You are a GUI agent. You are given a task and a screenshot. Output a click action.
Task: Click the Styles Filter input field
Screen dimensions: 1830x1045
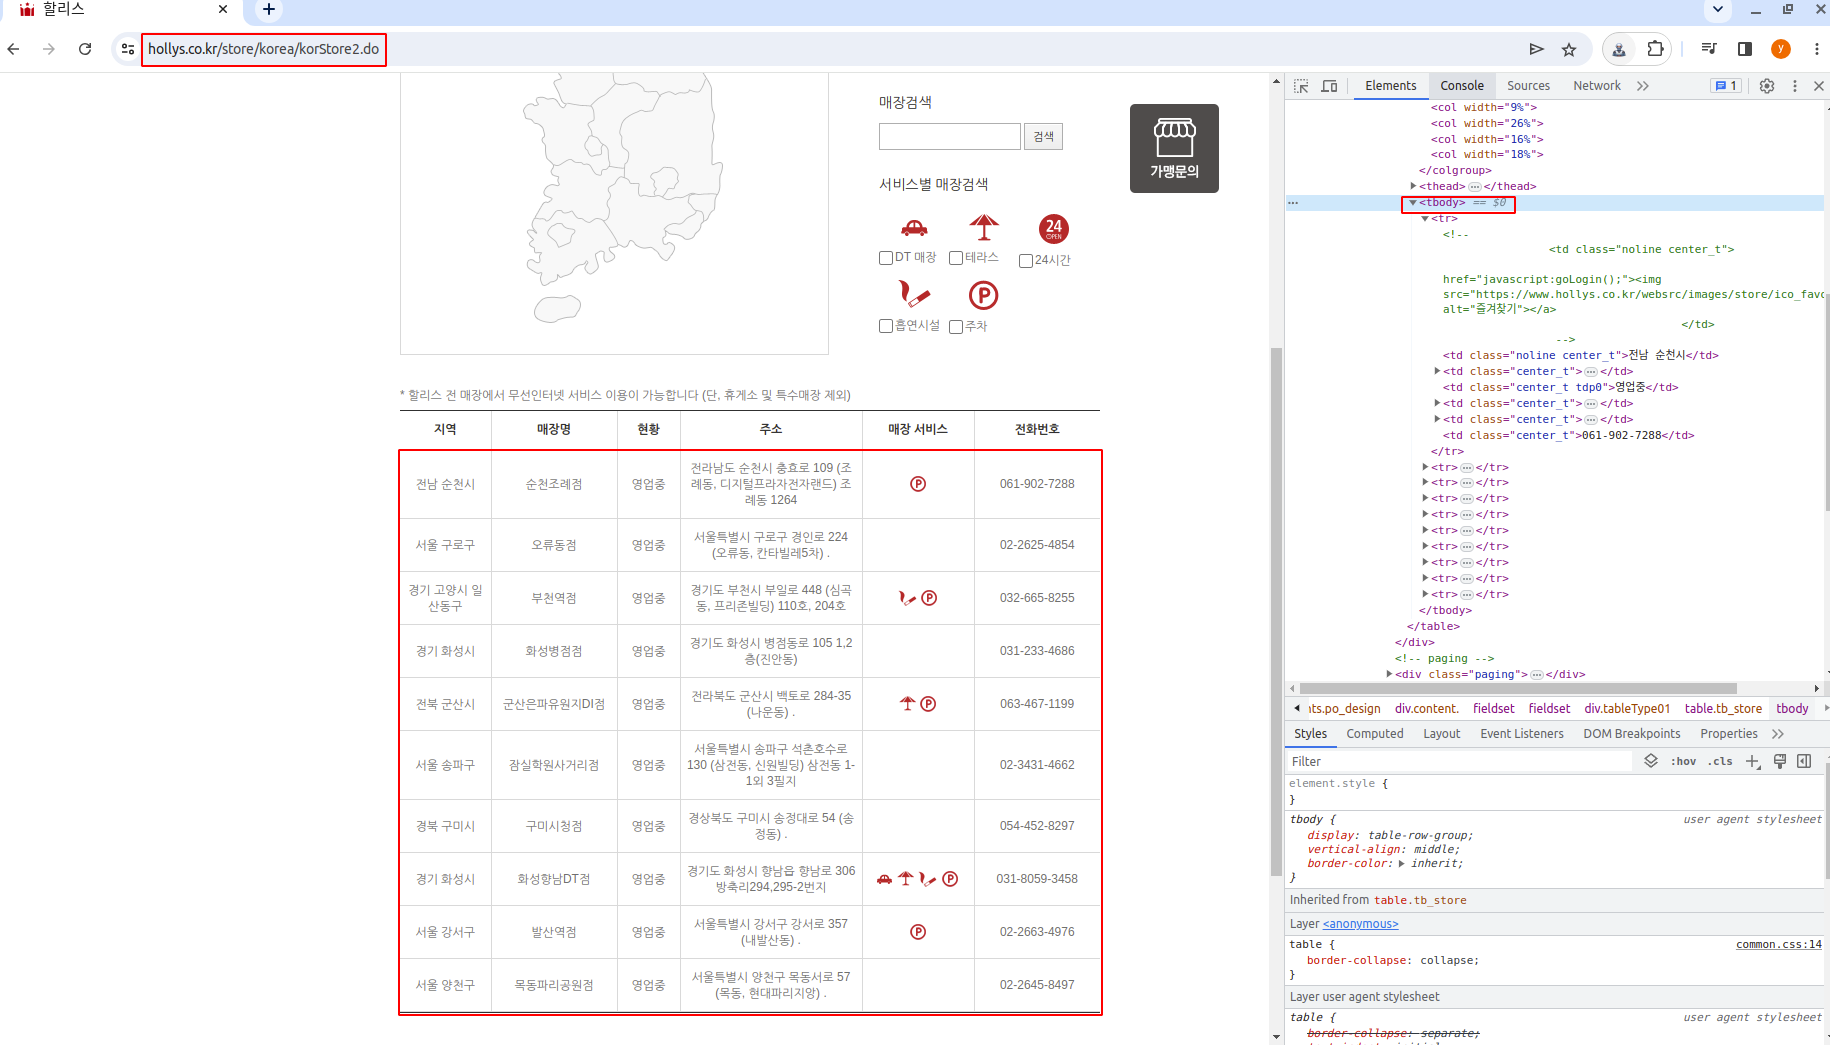[1460, 761]
